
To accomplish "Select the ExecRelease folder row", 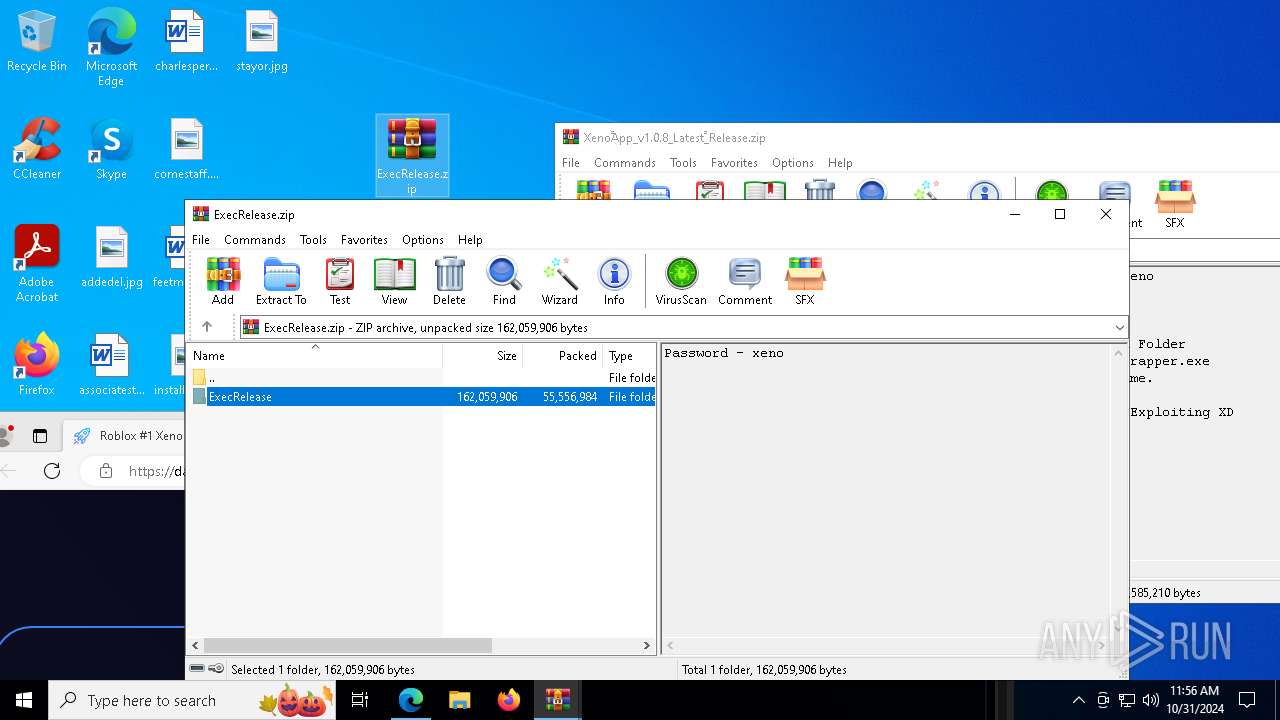I will 421,397.
